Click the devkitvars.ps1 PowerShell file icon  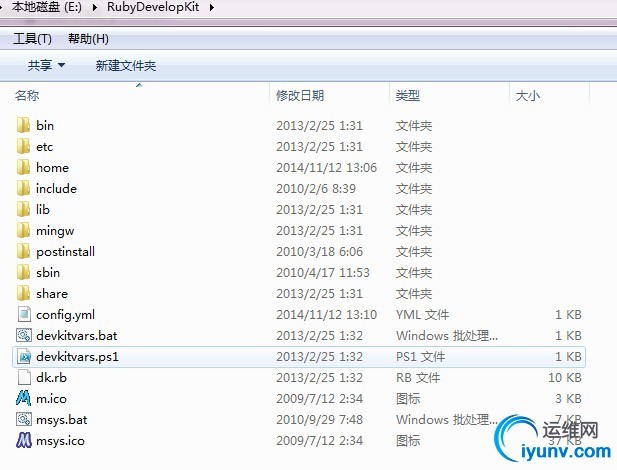point(24,356)
